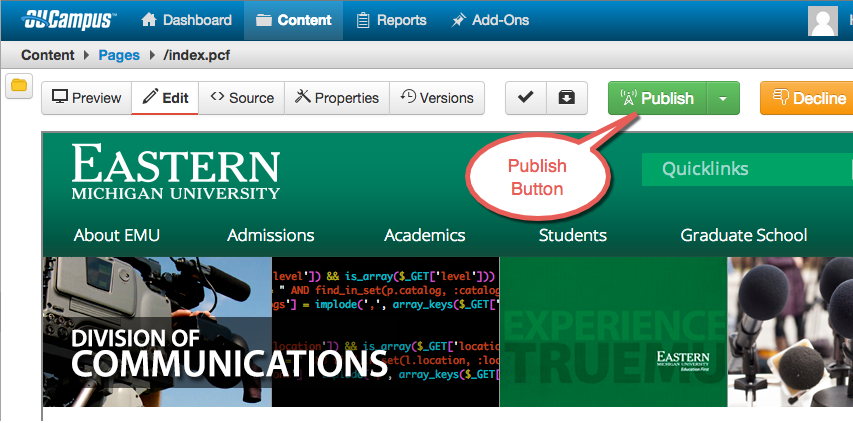This screenshot has width=853, height=423.
Task: Expand the Publish dropdown arrow
Action: (723, 98)
